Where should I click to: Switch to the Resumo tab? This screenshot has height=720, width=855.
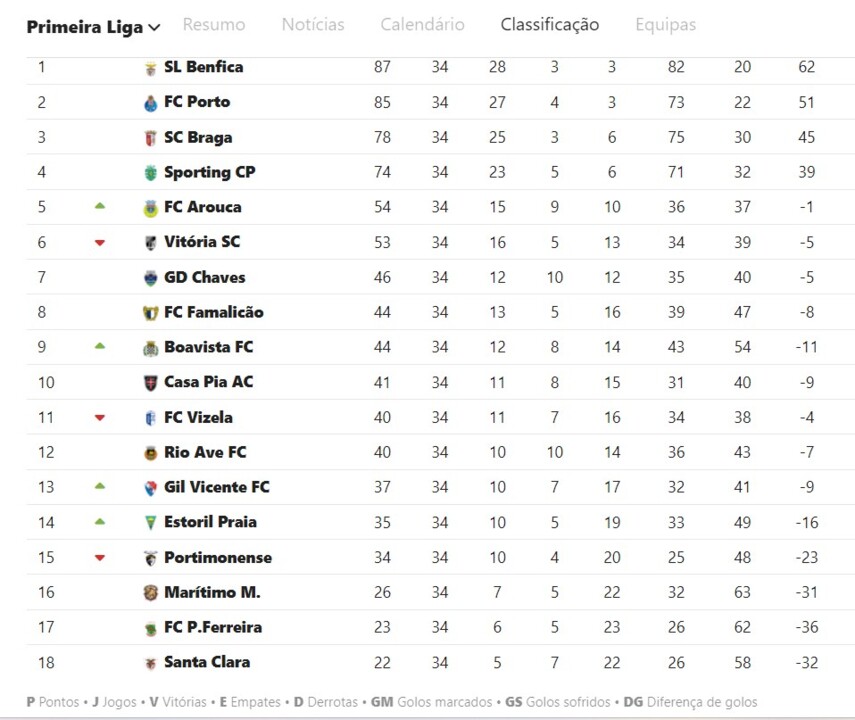pyautogui.click(x=214, y=25)
